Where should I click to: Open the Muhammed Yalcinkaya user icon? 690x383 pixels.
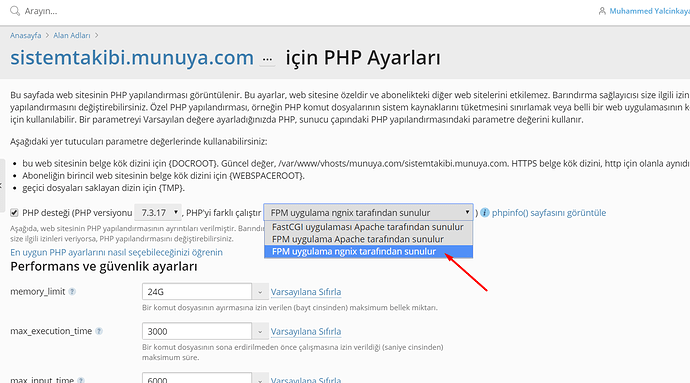(602, 11)
